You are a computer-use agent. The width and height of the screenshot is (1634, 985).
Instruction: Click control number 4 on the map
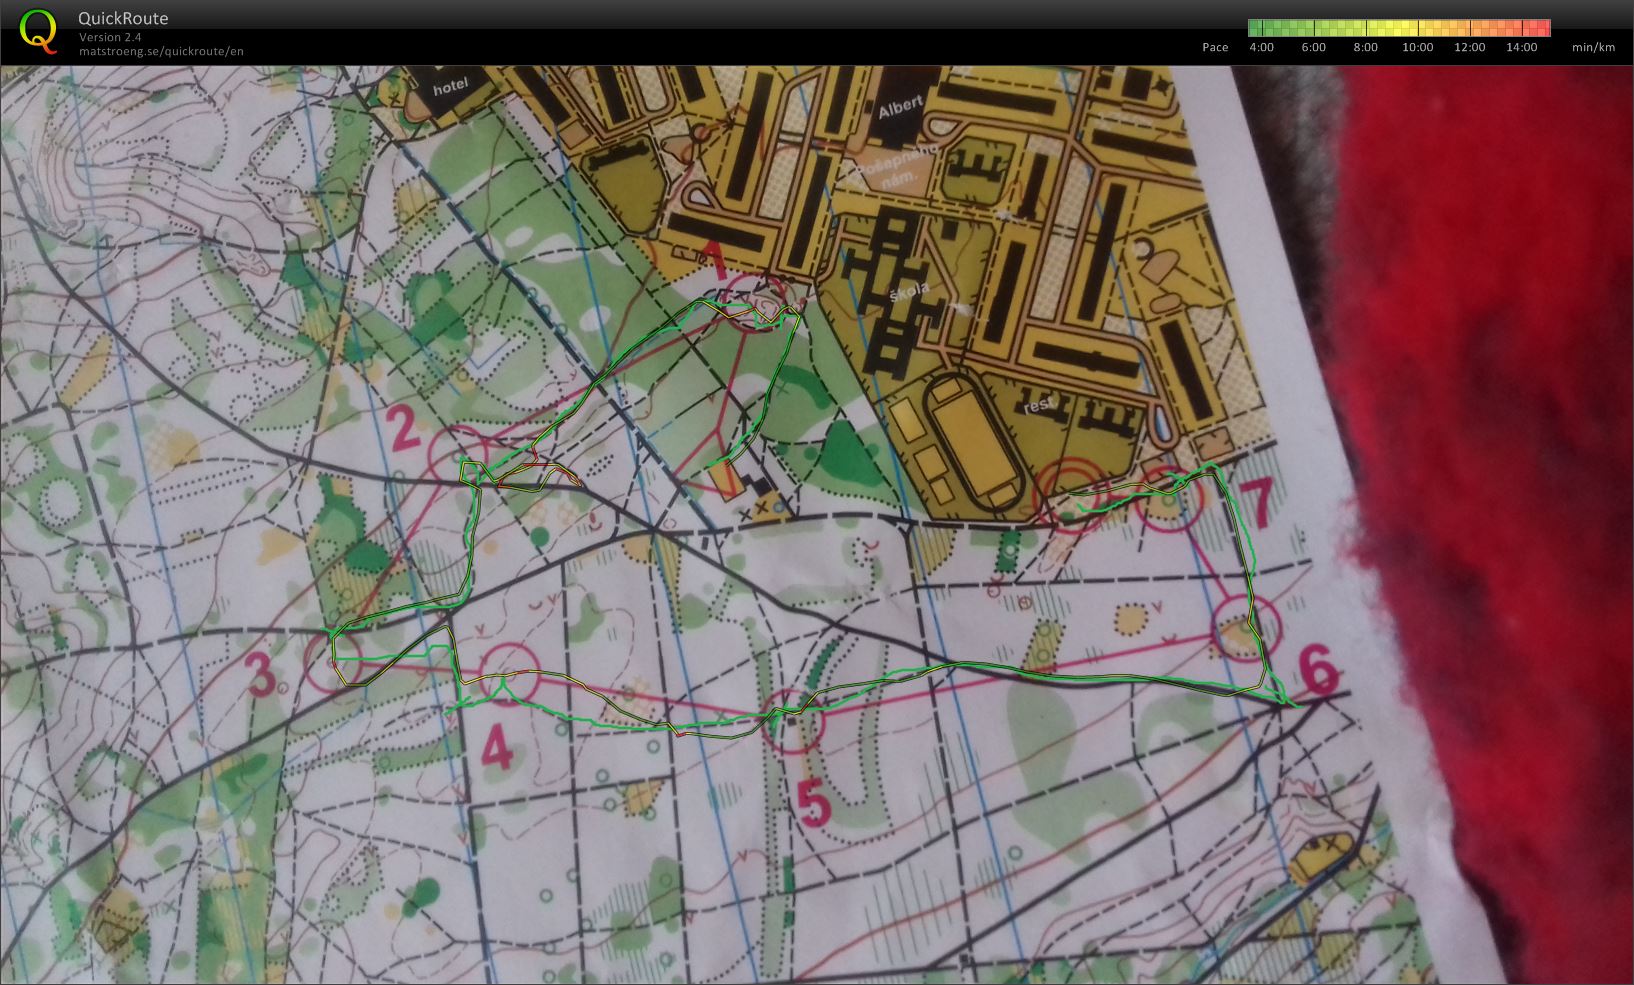[x=497, y=747]
